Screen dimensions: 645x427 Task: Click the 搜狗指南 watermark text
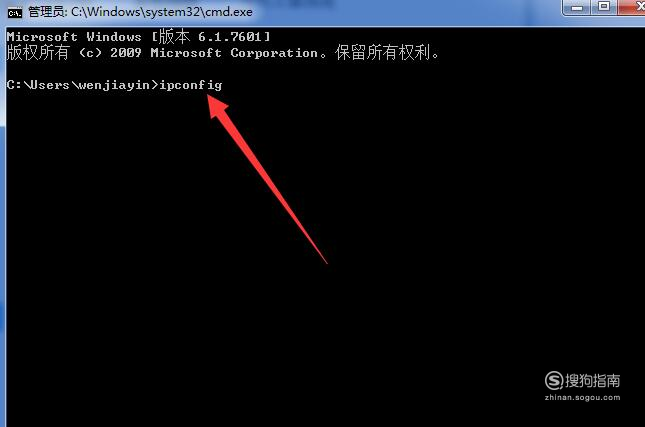(x=592, y=380)
